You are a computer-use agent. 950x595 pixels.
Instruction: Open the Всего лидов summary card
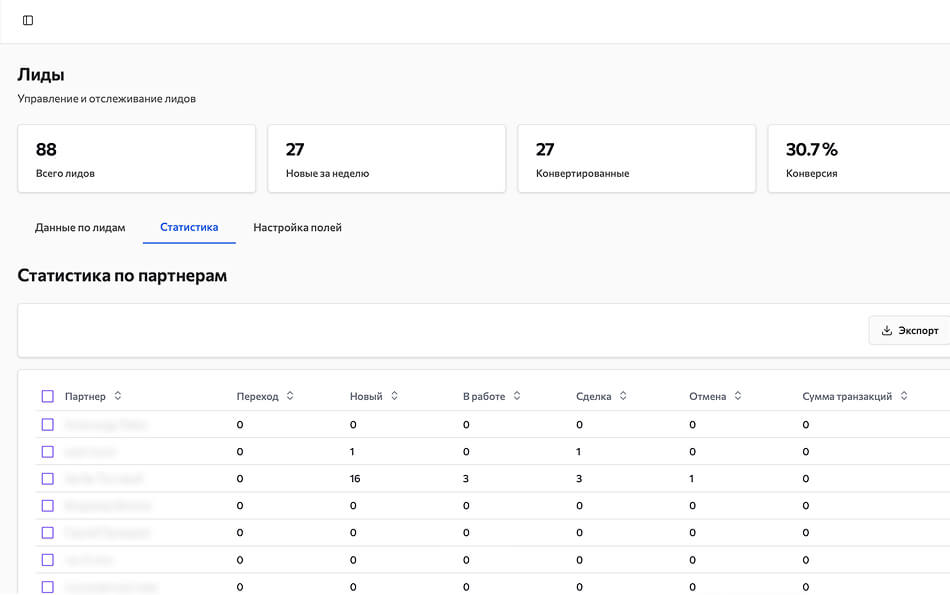pos(136,159)
